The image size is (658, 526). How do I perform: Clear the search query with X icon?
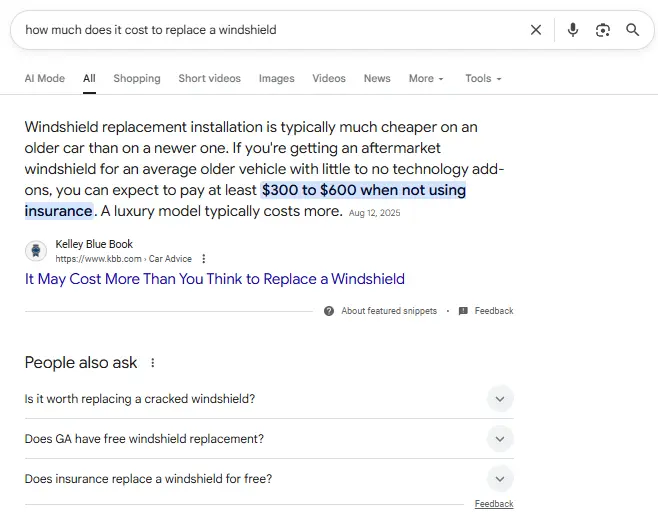coord(536,30)
